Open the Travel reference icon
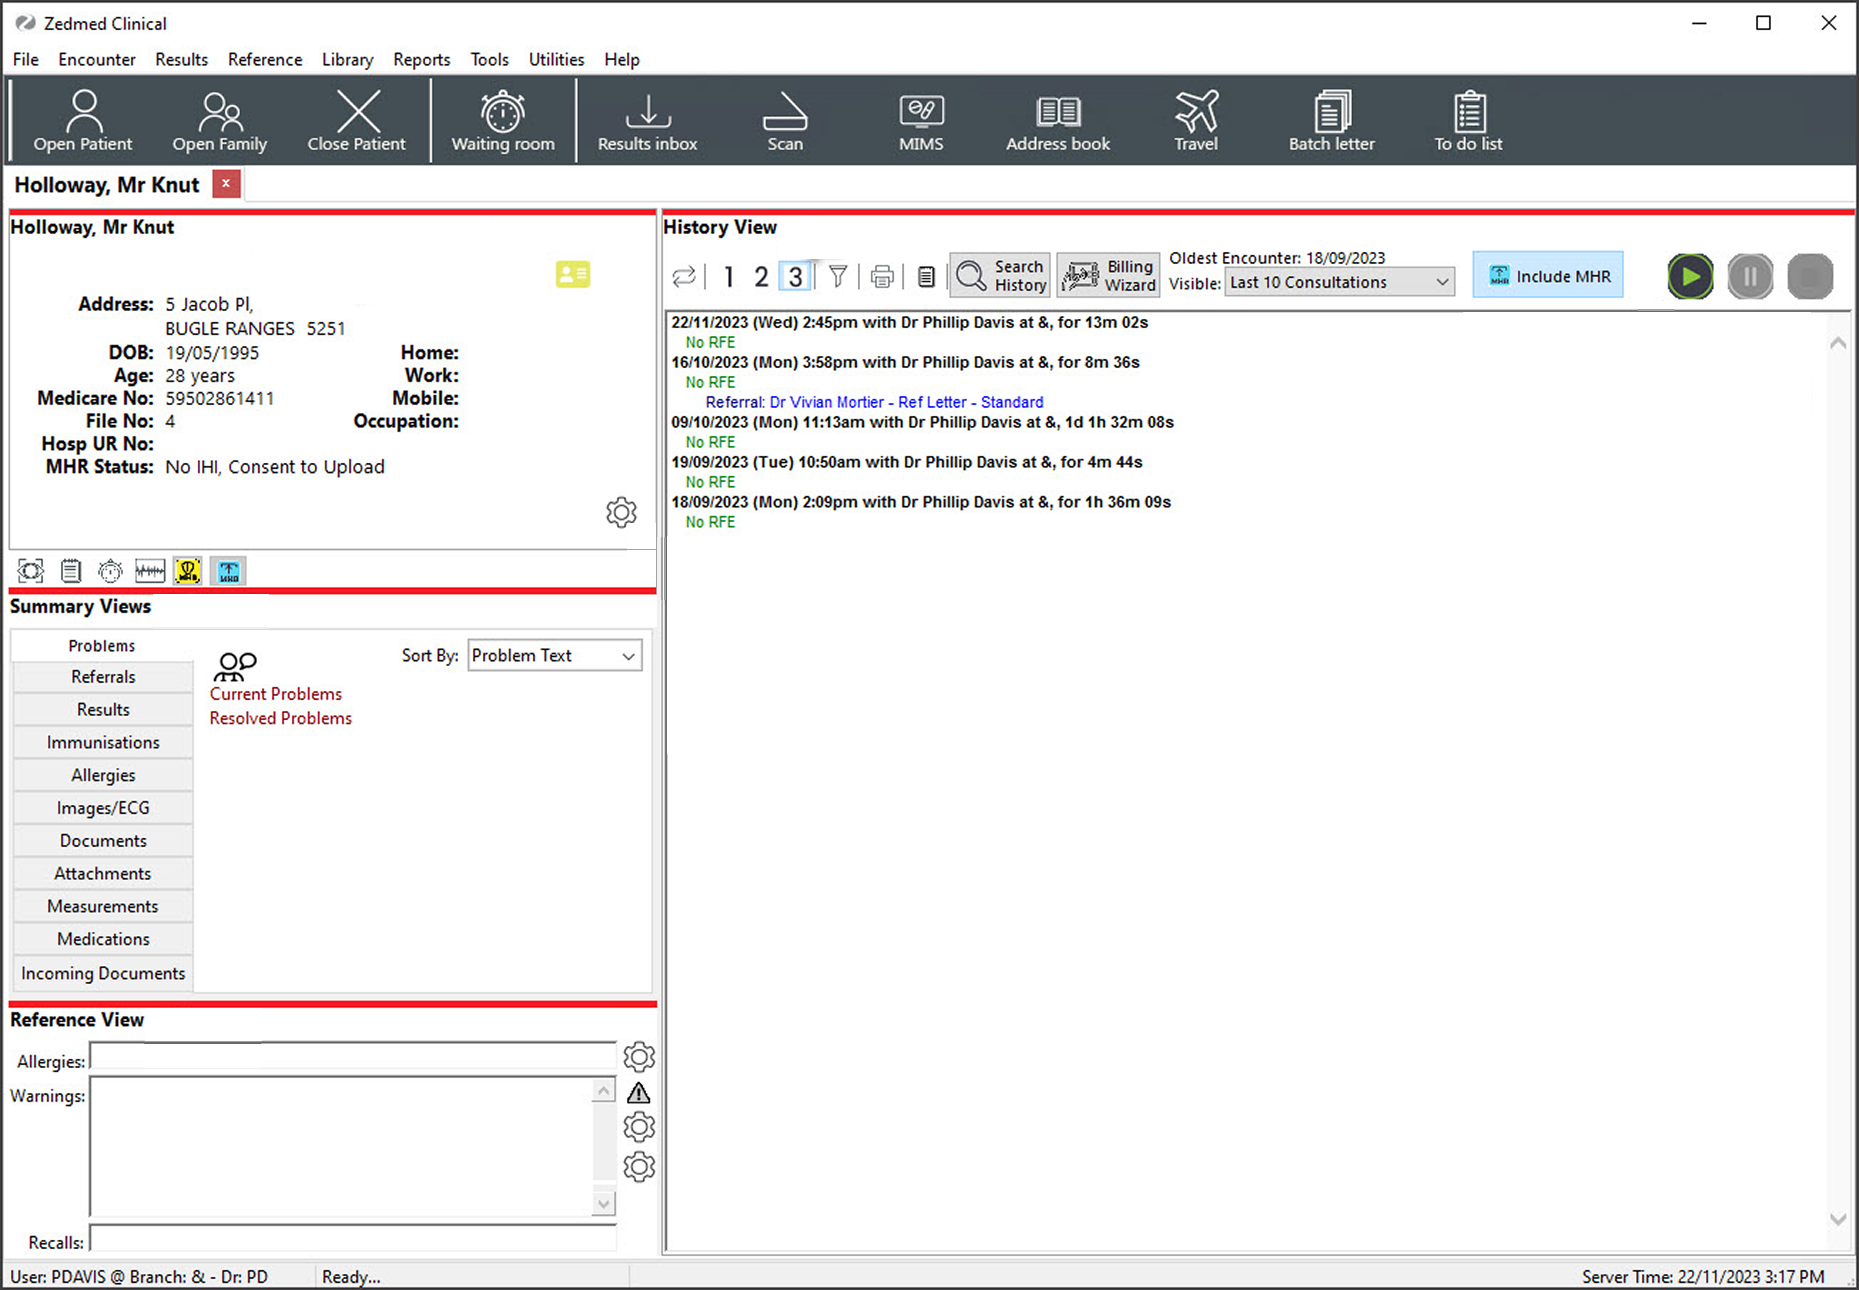The width and height of the screenshot is (1859, 1290). click(x=1195, y=121)
